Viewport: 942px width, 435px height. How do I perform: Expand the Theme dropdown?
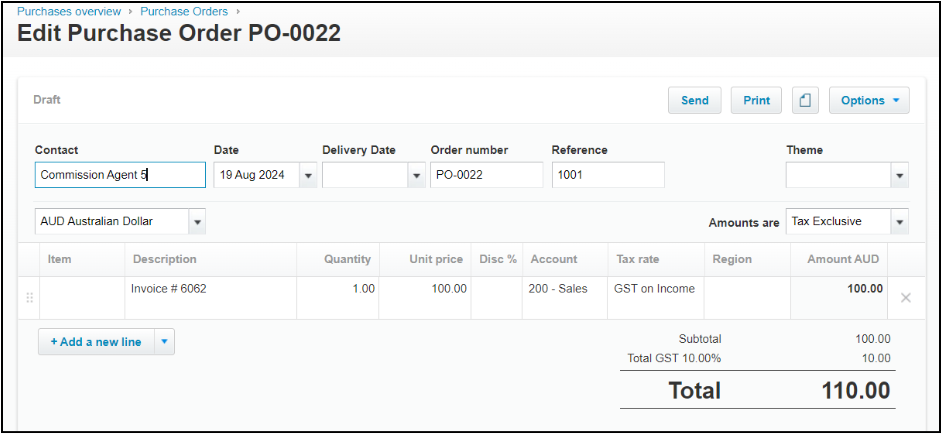[x=899, y=176]
